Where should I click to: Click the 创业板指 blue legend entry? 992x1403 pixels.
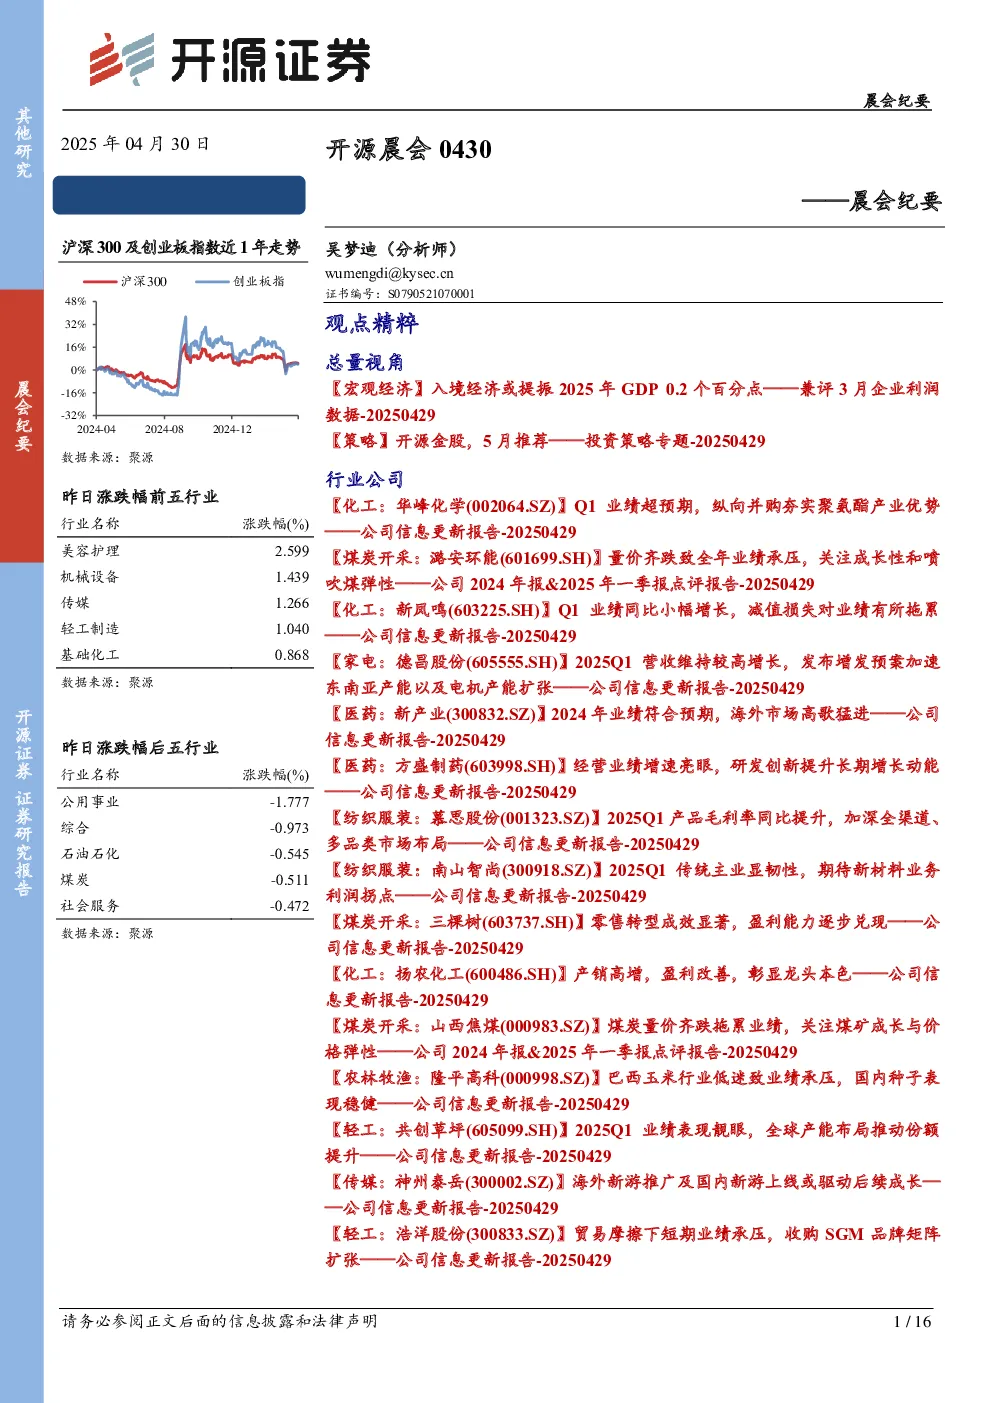[240, 281]
